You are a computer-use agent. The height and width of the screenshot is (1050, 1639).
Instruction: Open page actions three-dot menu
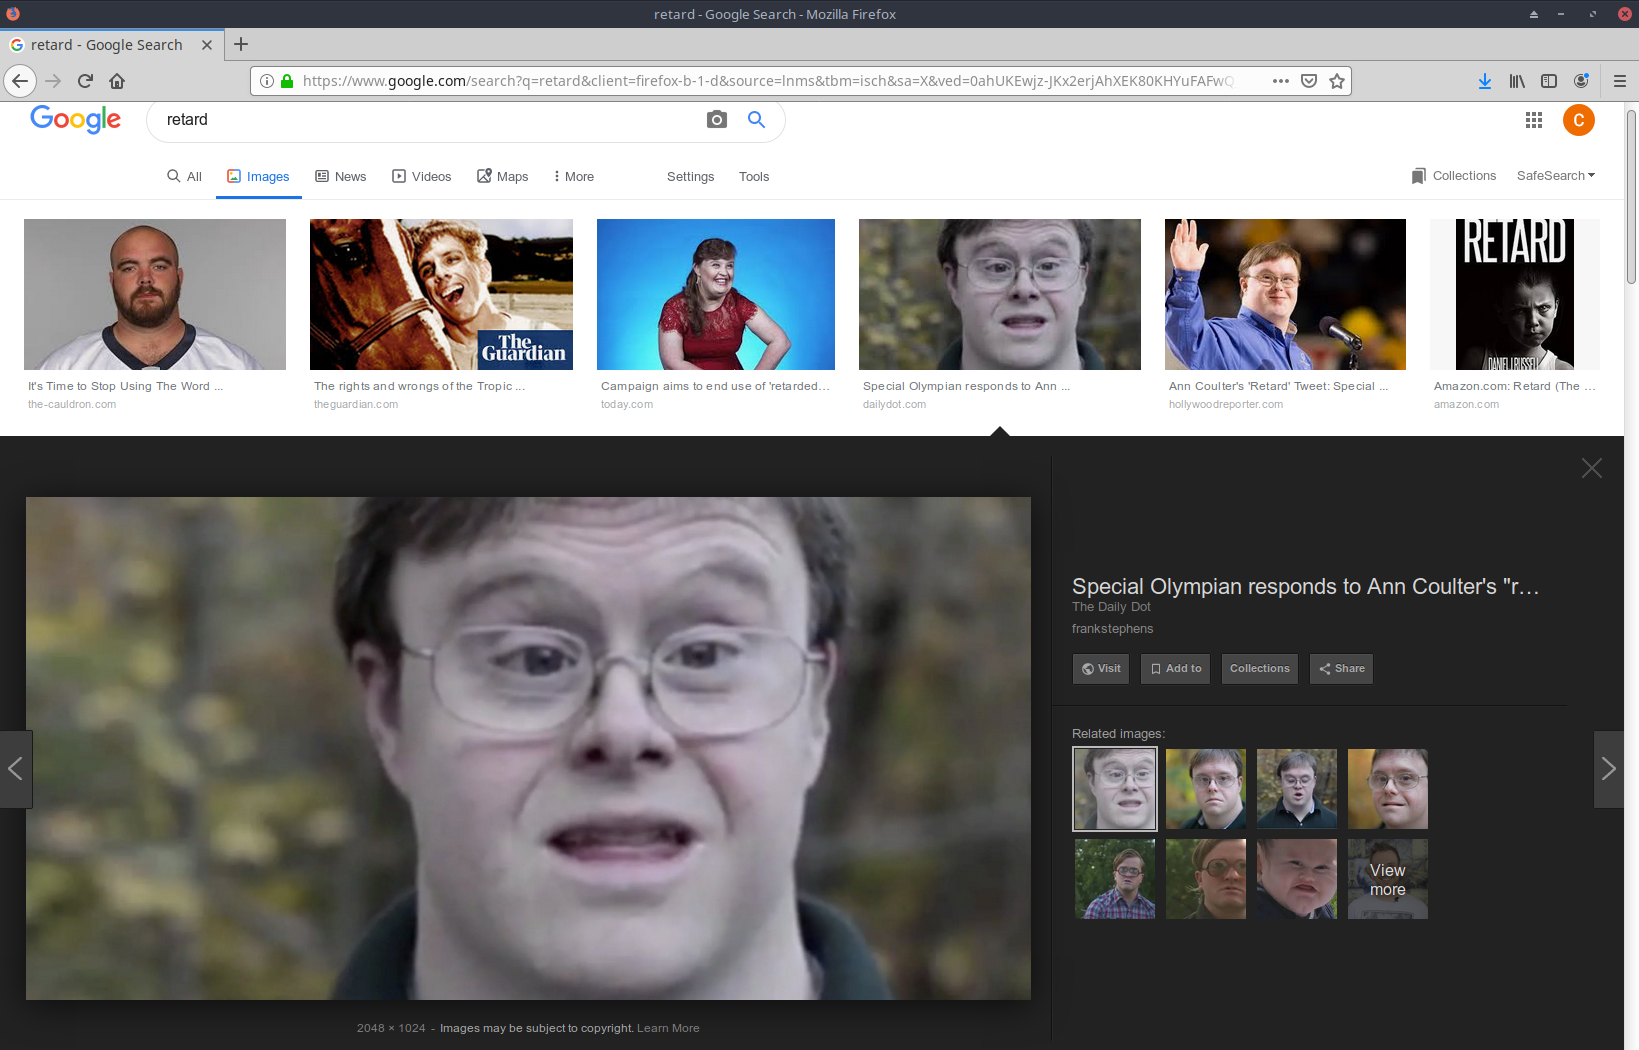1281,81
